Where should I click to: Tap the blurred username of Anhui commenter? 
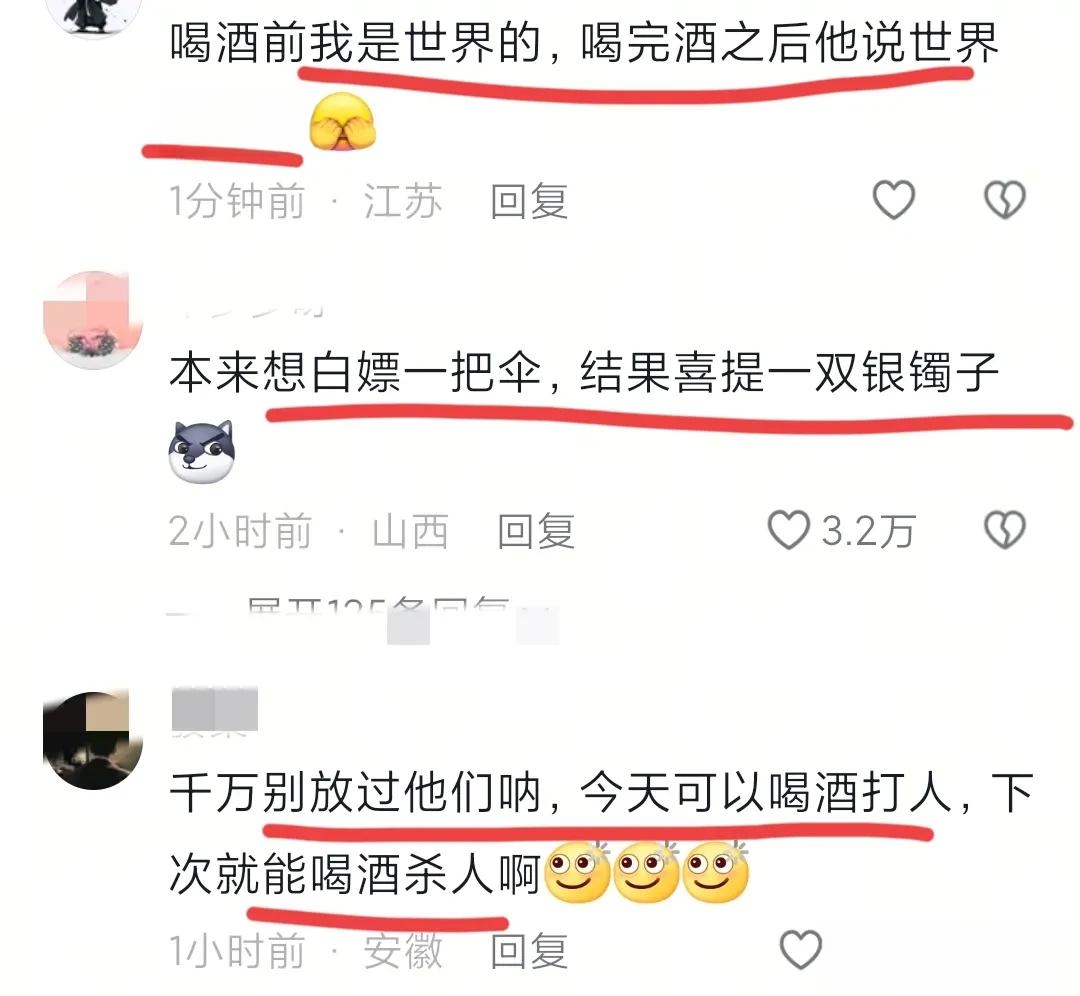pos(214,709)
